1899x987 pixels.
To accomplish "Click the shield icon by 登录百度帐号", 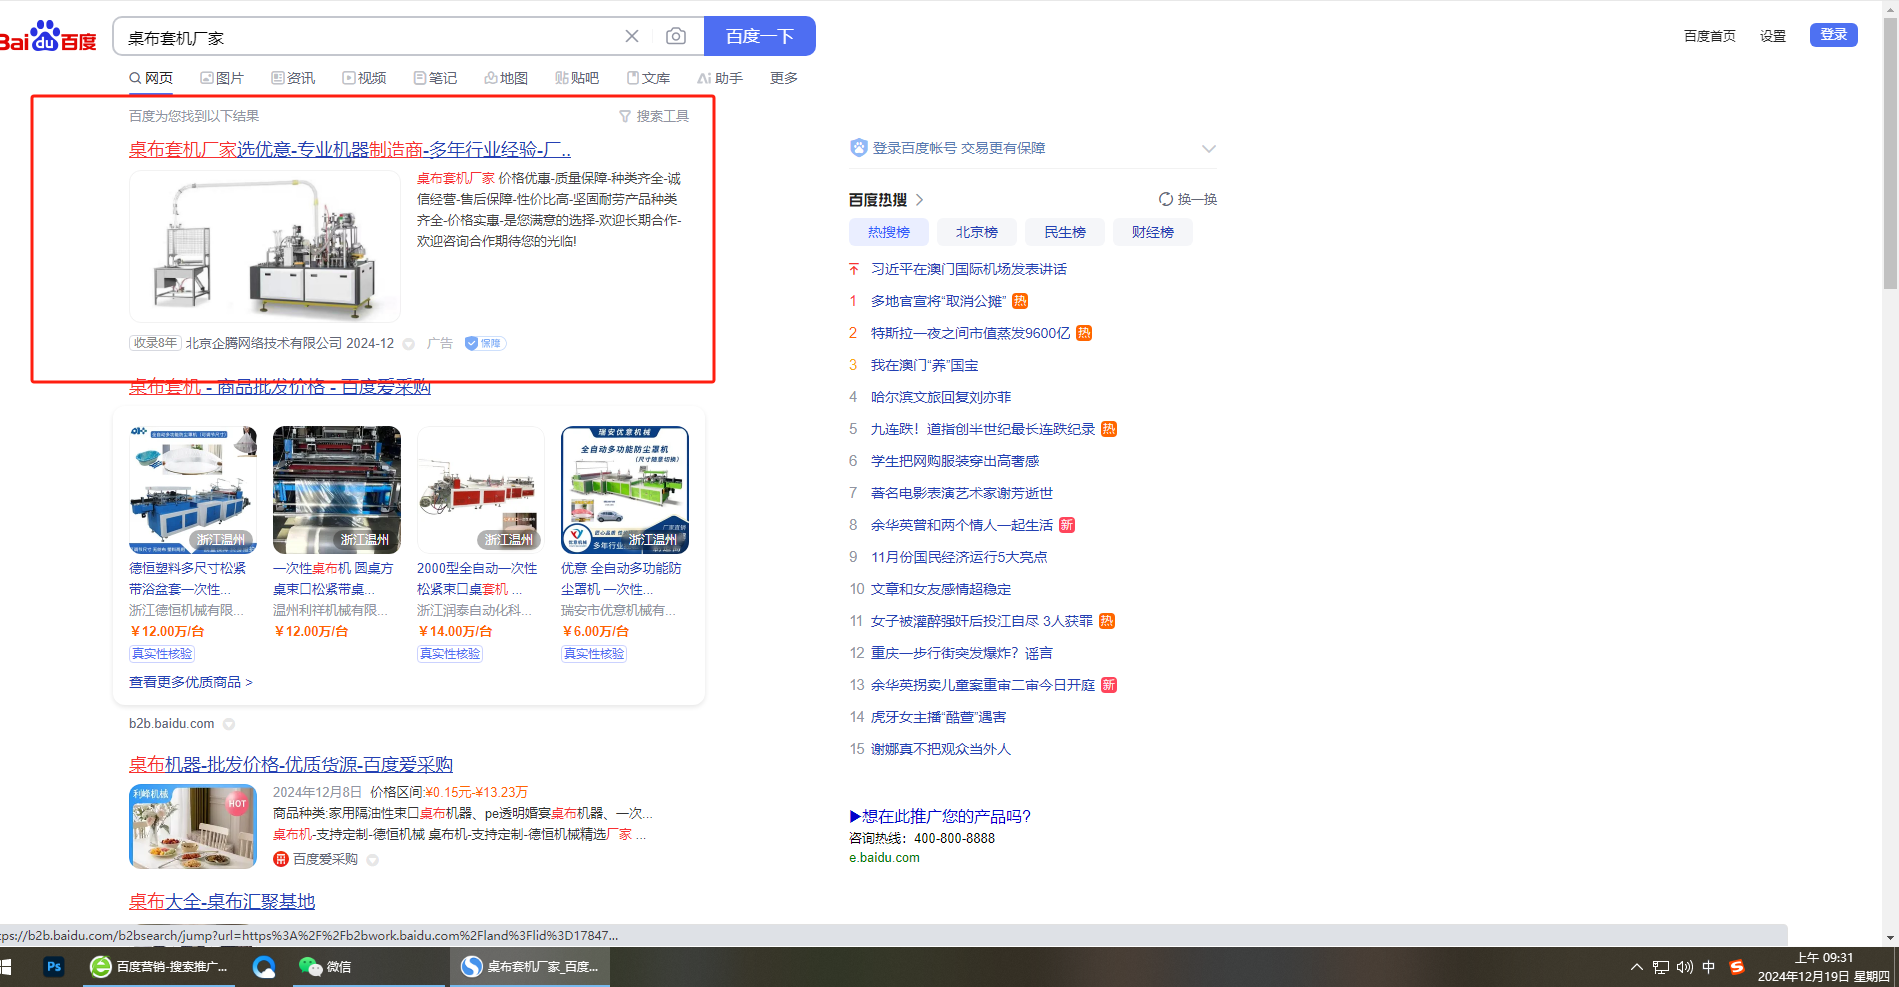I will pyautogui.click(x=859, y=148).
